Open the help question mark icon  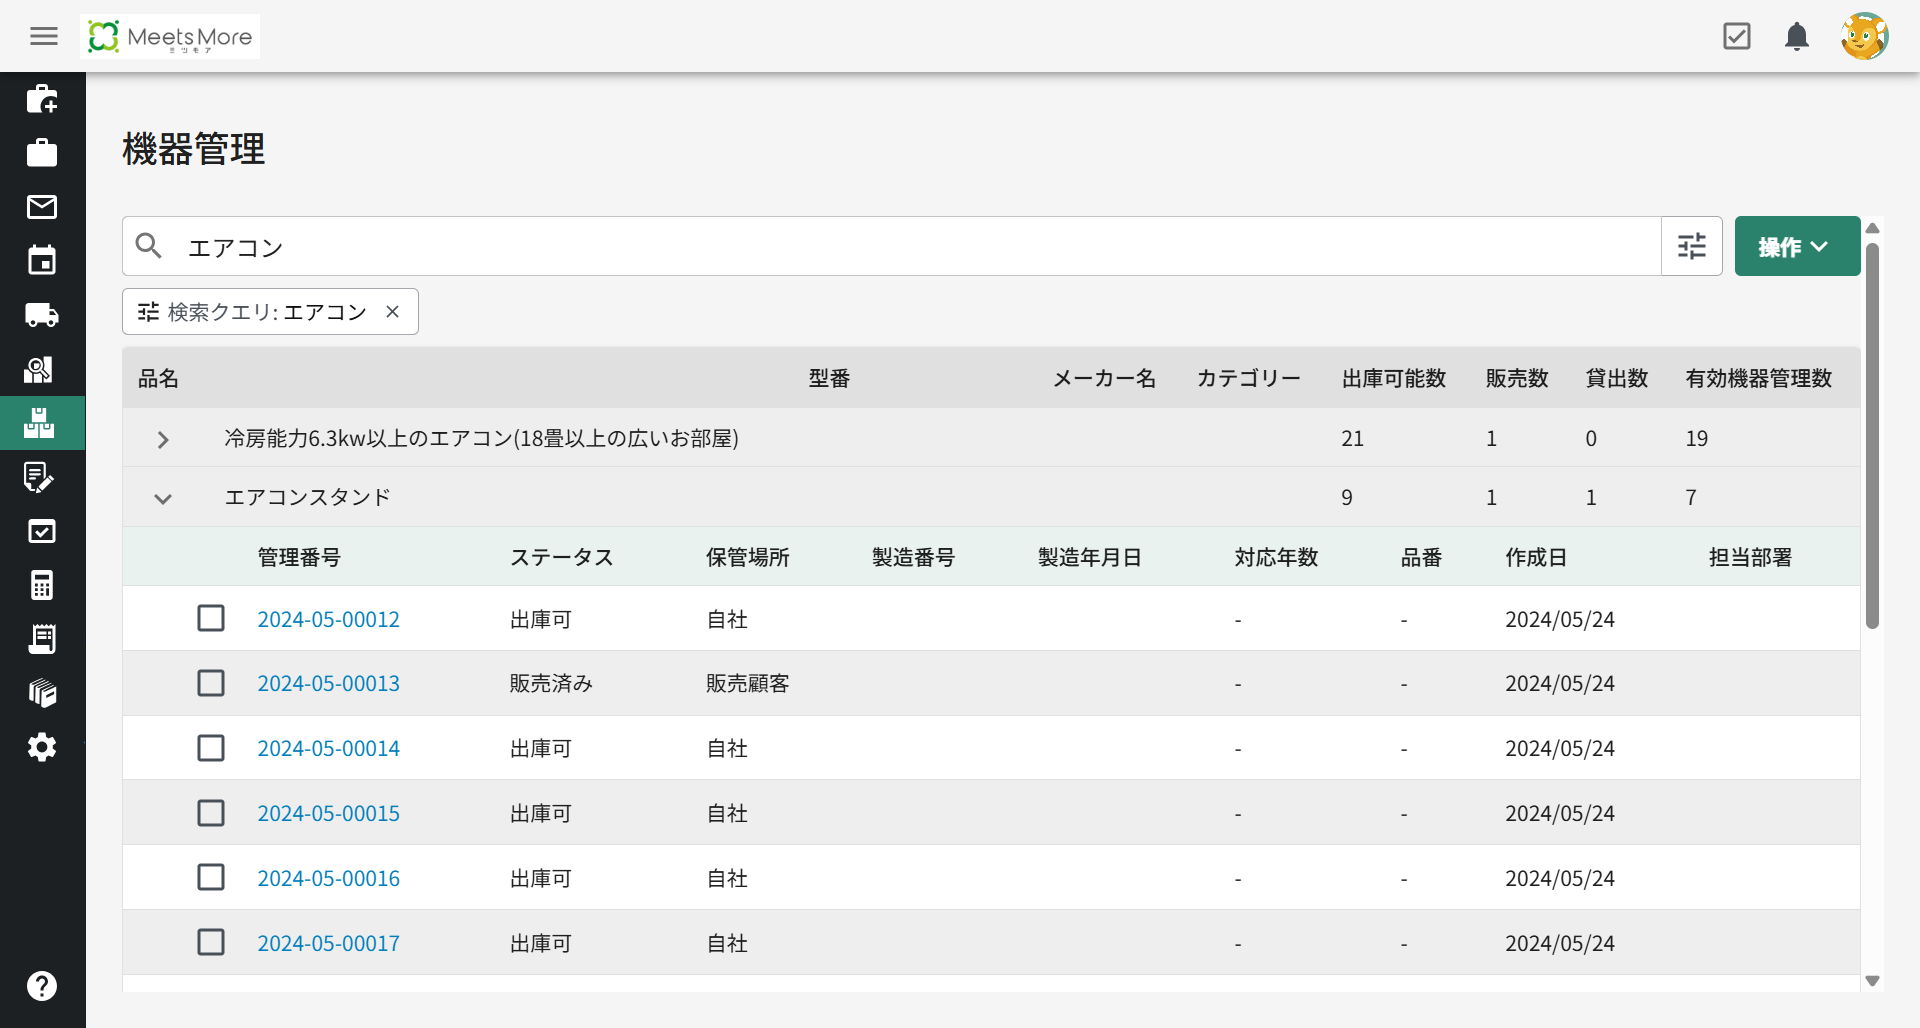pos(42,986)
